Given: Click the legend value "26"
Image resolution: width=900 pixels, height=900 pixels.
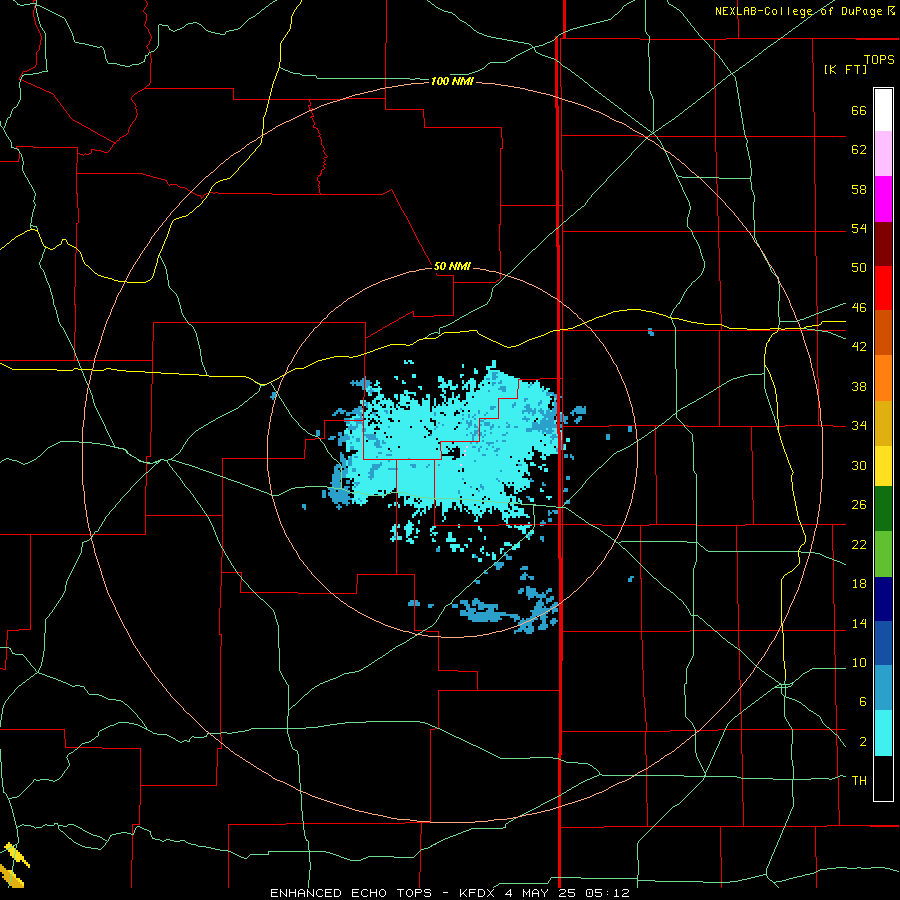Looking at the screenshot, I should 859,505.
